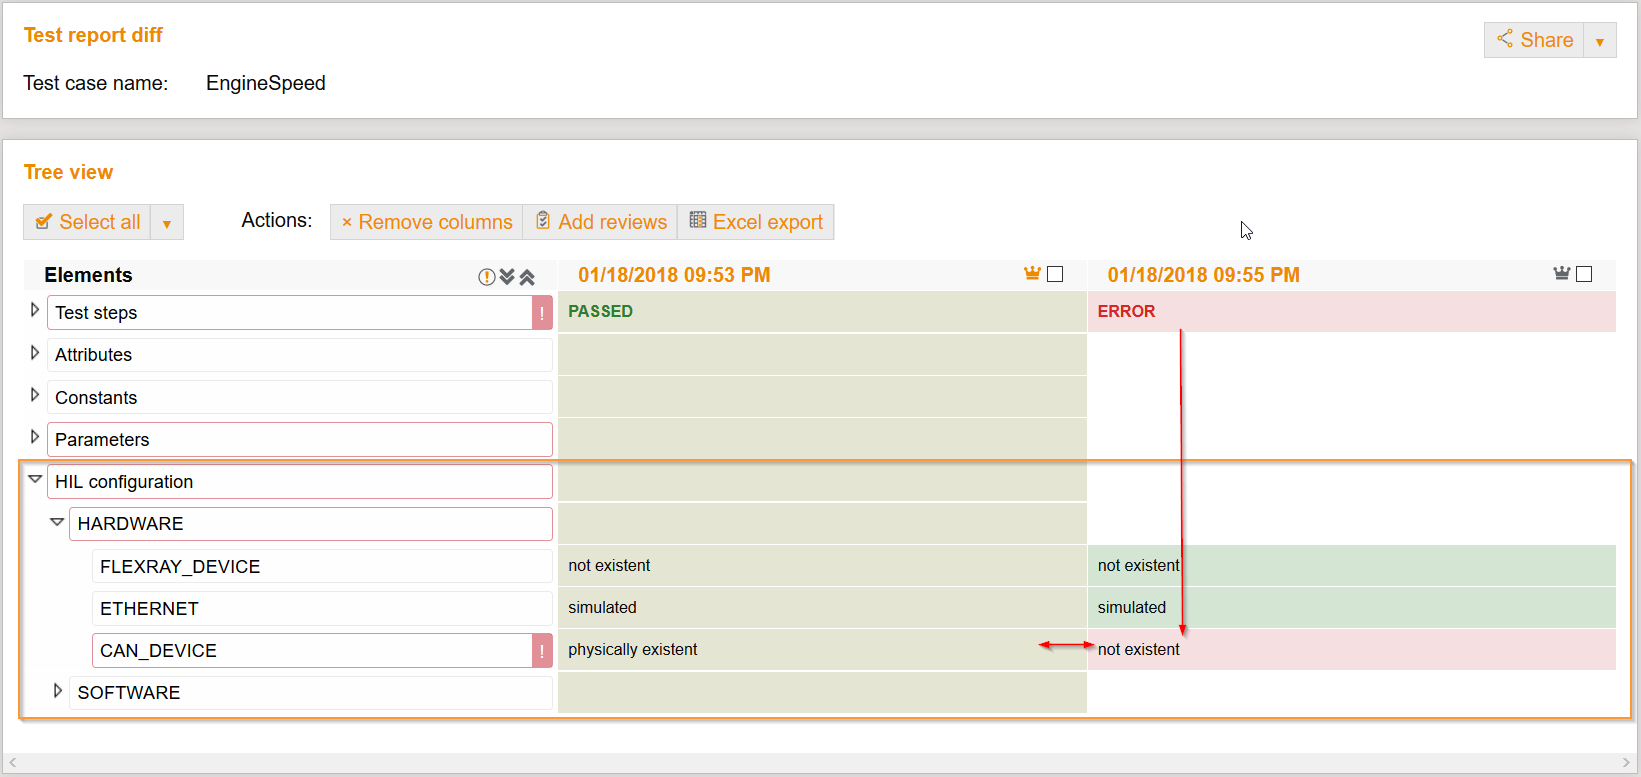Open the Select all dropdown arrow
The image size is (1641, 777).
(x=167, y=223)
